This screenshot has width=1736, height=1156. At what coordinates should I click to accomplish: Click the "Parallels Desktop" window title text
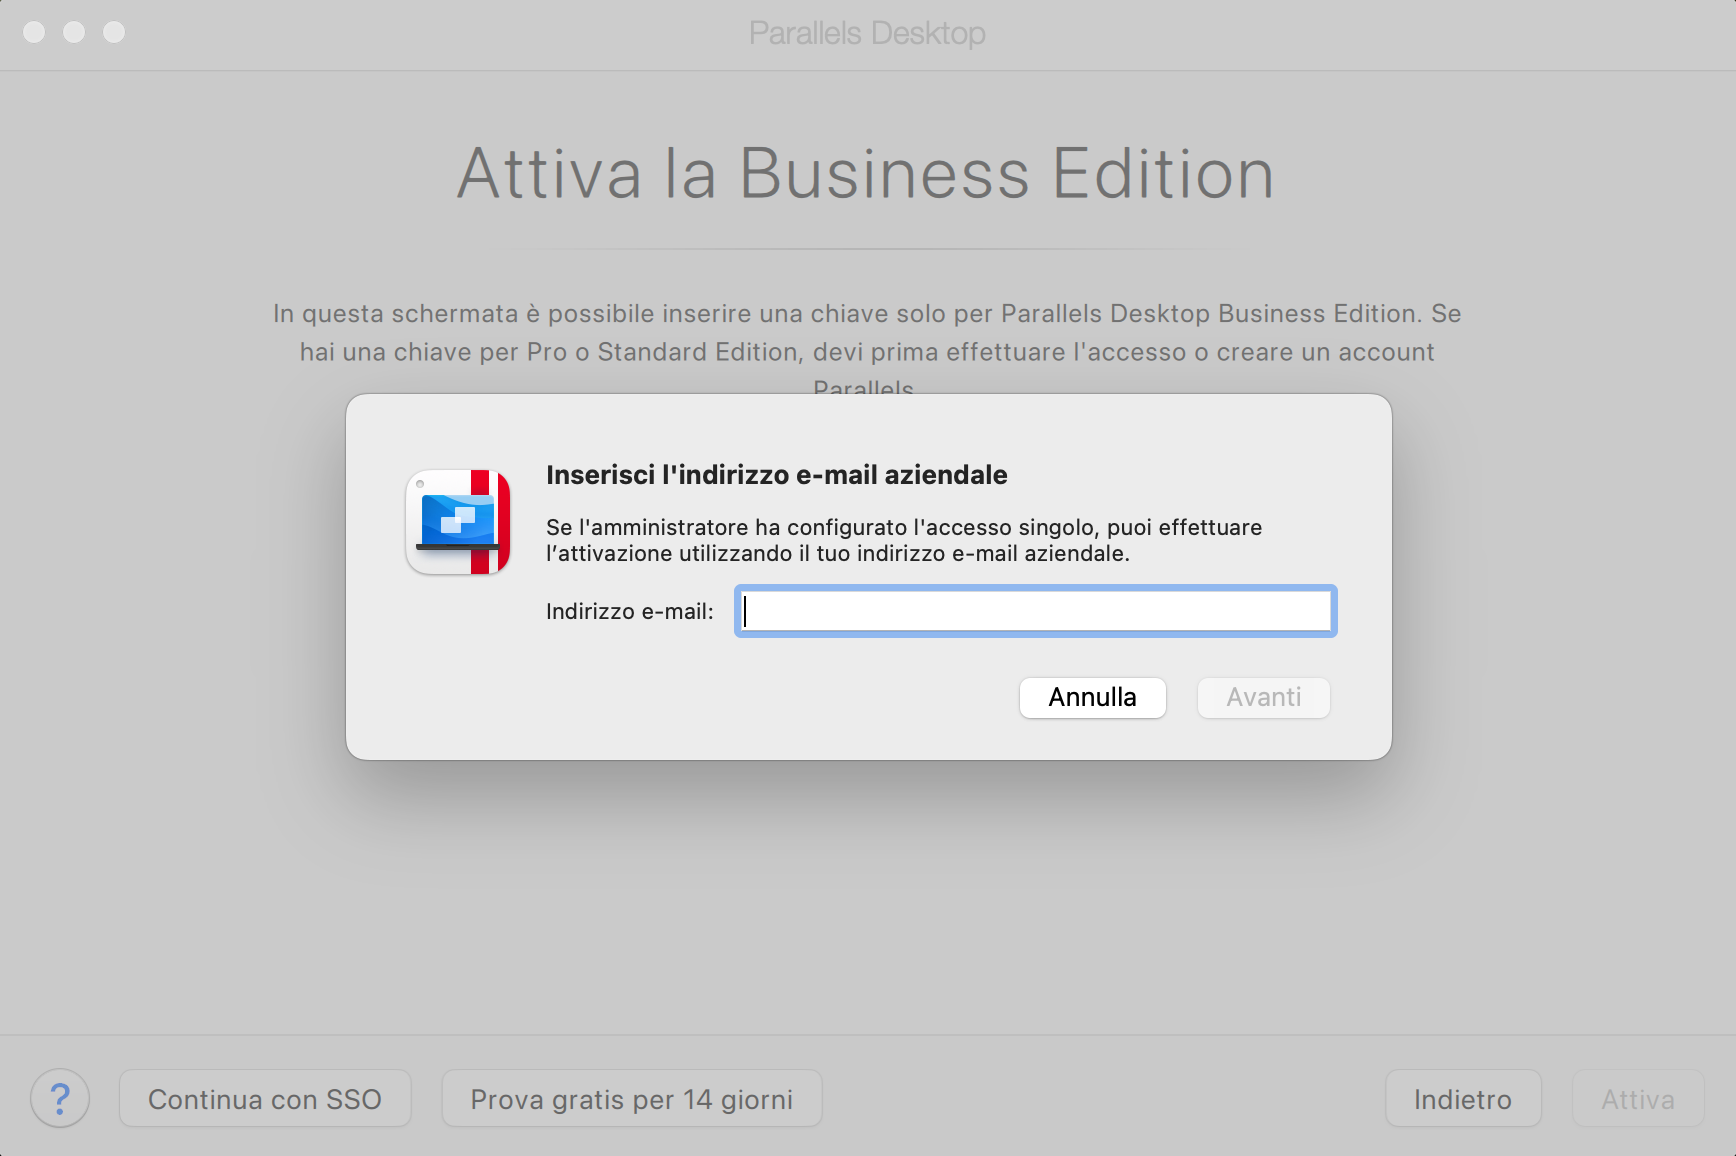click(867, 33)
